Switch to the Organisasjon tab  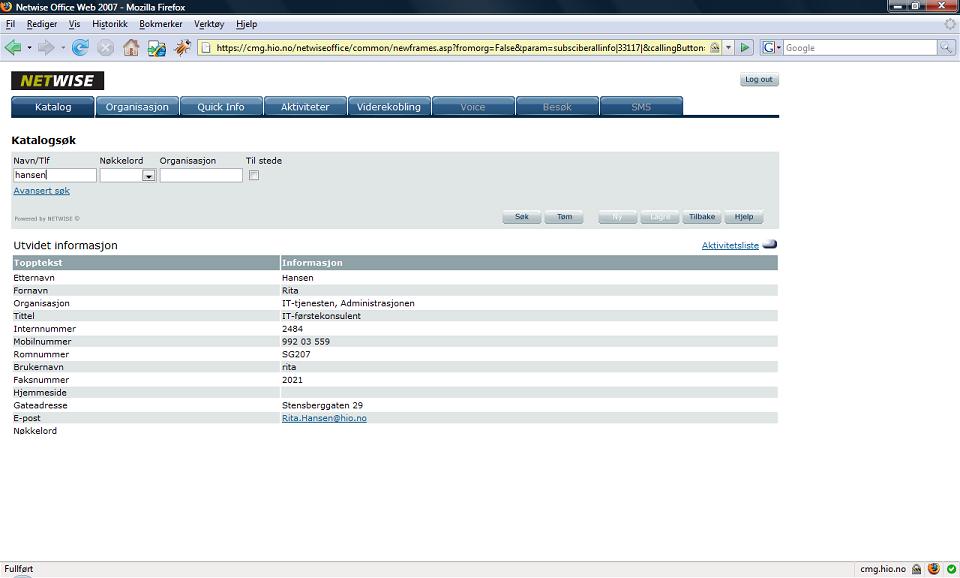(x=137, y=107)
